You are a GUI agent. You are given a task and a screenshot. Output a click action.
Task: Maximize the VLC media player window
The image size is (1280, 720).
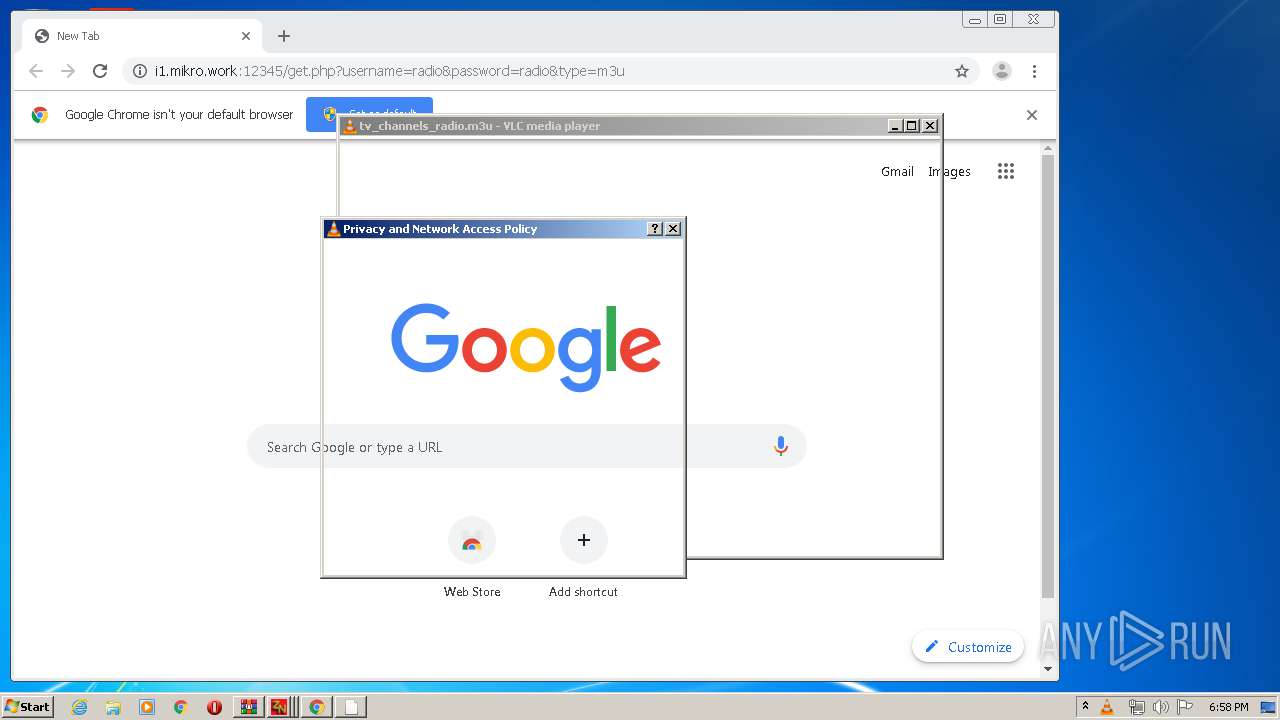click(x=911, y=126)
